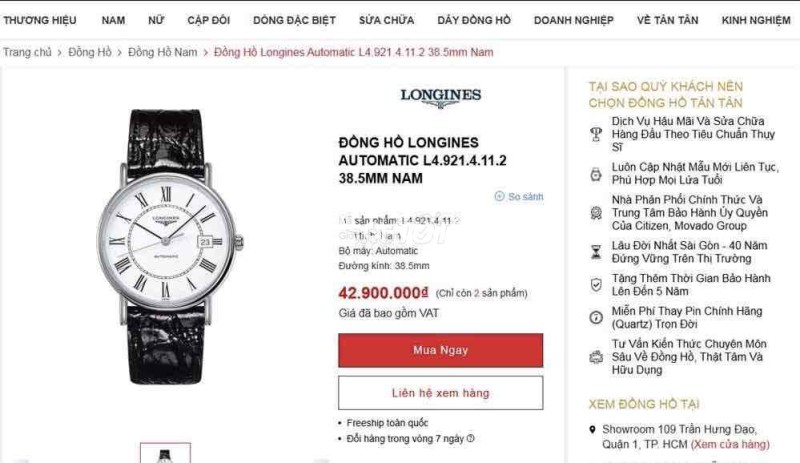800x463 pixels.
Task: Open the DÒNG ĐẶC BIỆT menu
Action: point(294,20)
